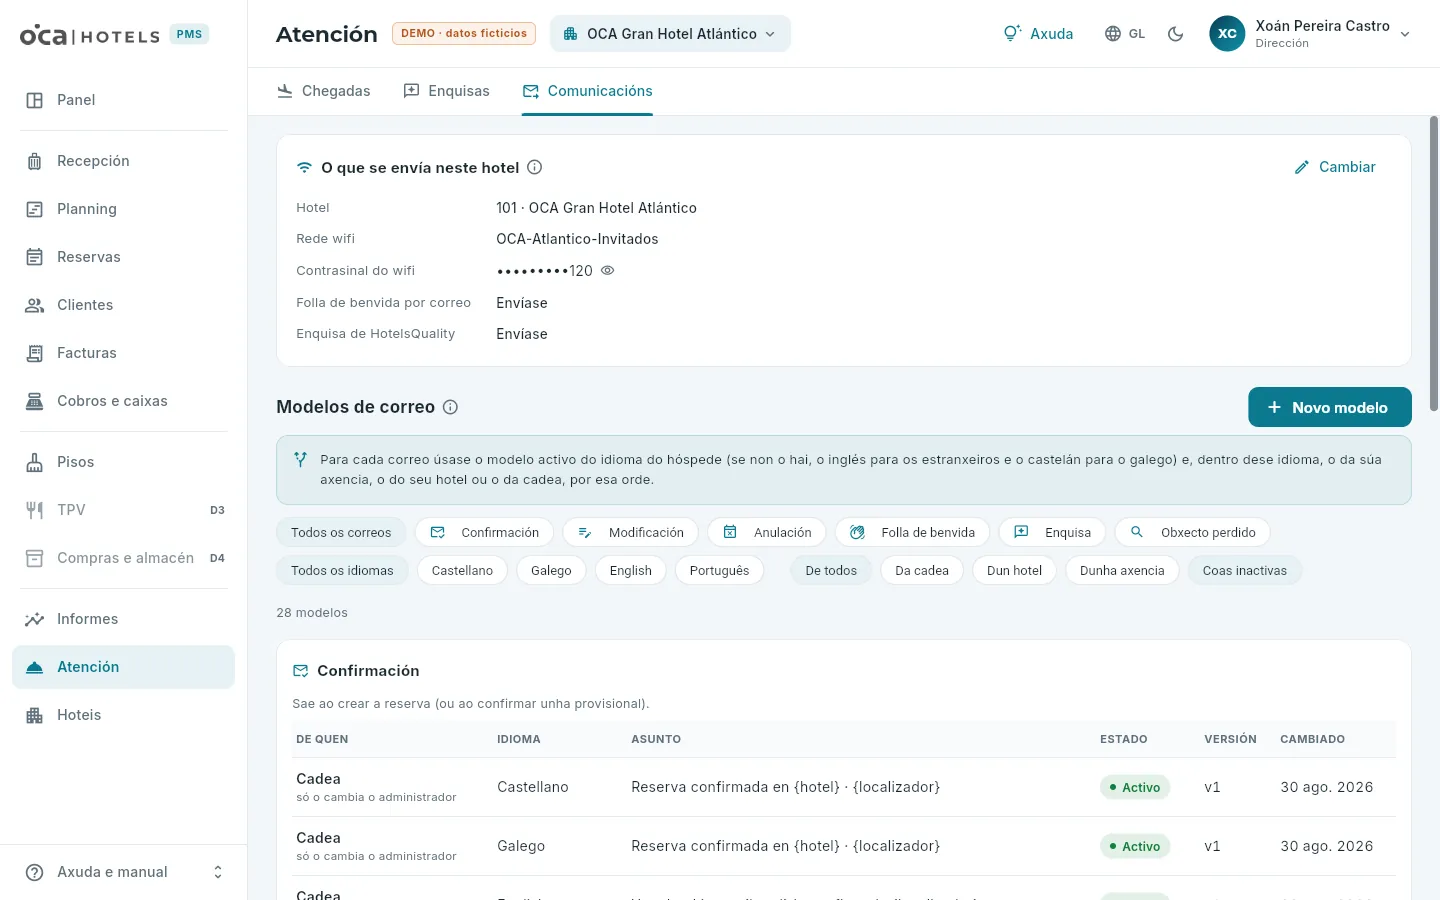
Task: Click the XC user avatar
Action: pos(1227,34)
